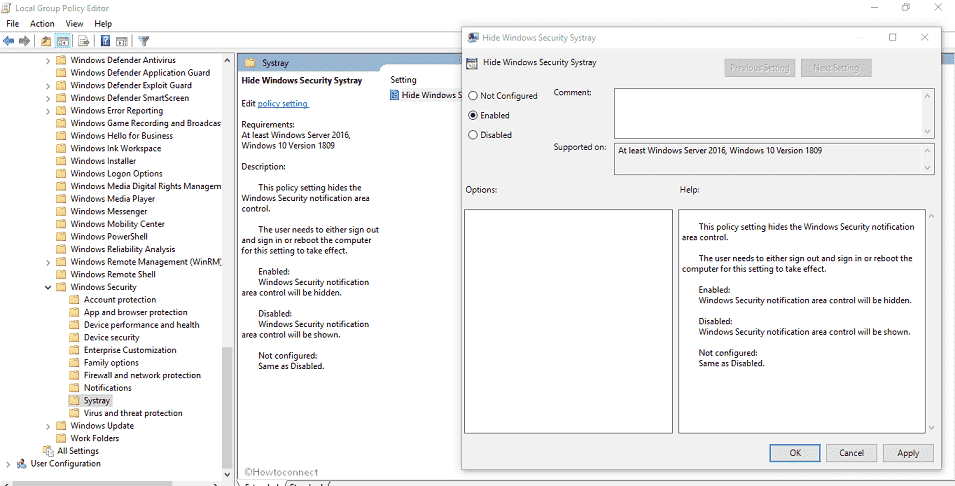Click inside the Comment text box
The width and height of the screenshot is (955, 486).
[x=768, y=113]
